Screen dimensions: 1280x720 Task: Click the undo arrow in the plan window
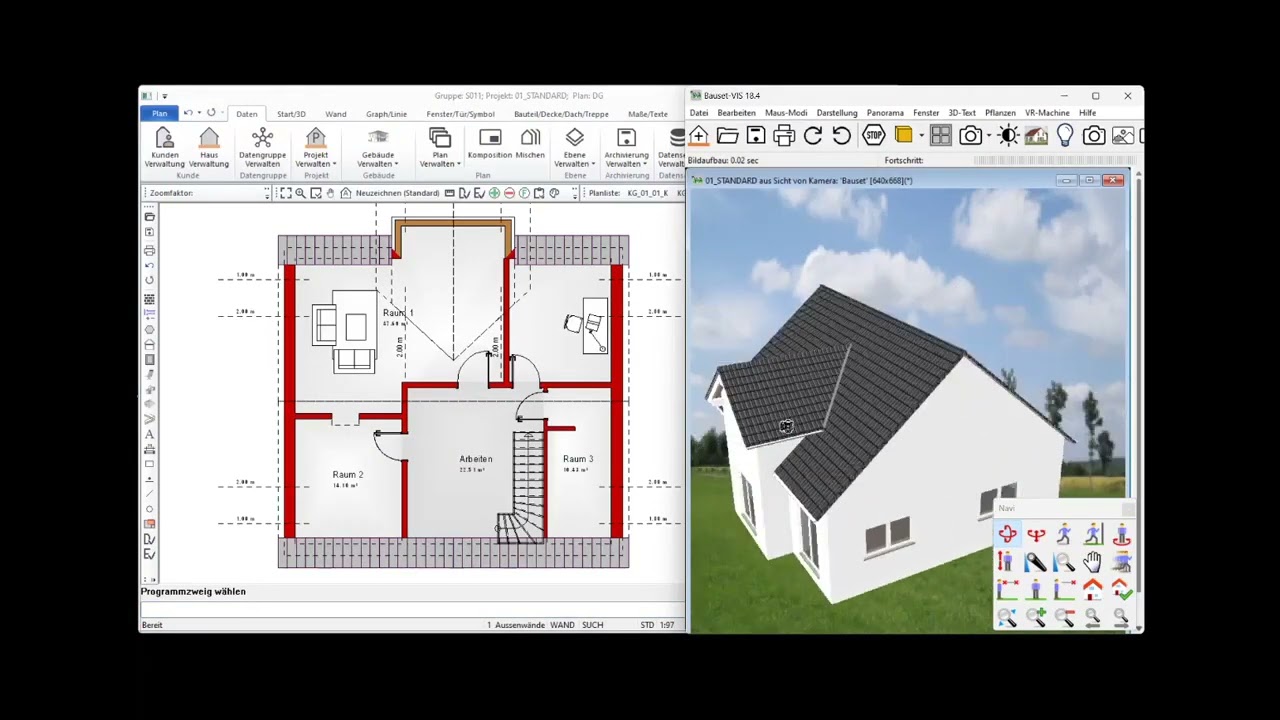point(188,113)
